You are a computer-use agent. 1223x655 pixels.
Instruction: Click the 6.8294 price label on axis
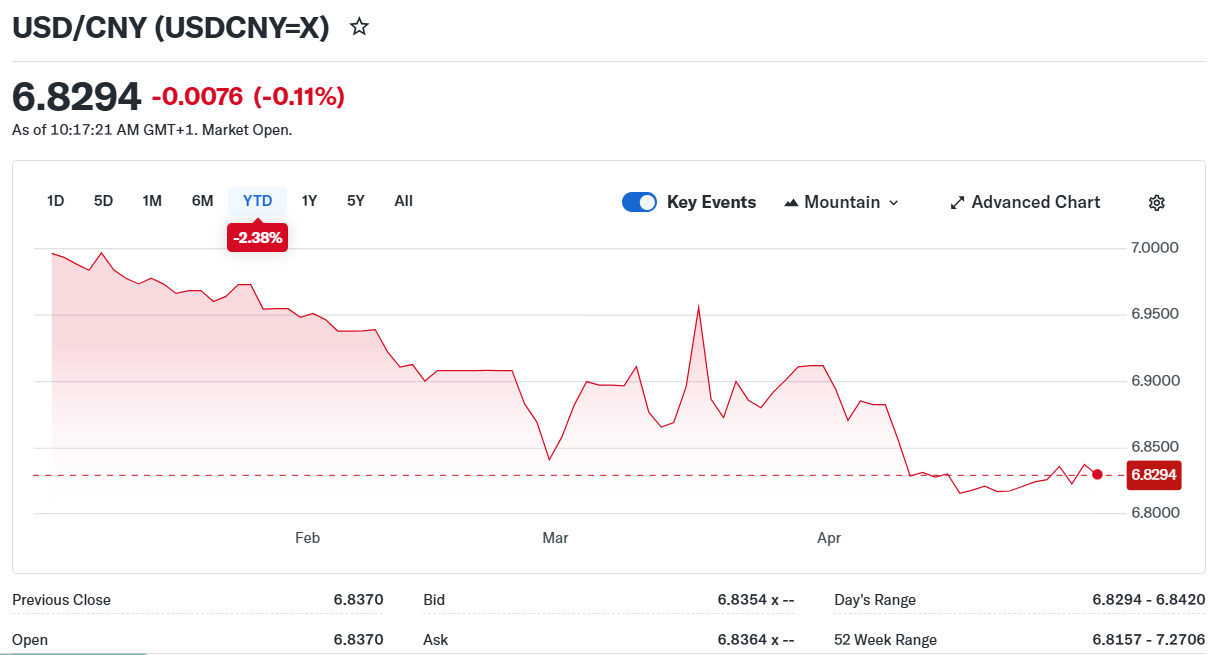1153,475
